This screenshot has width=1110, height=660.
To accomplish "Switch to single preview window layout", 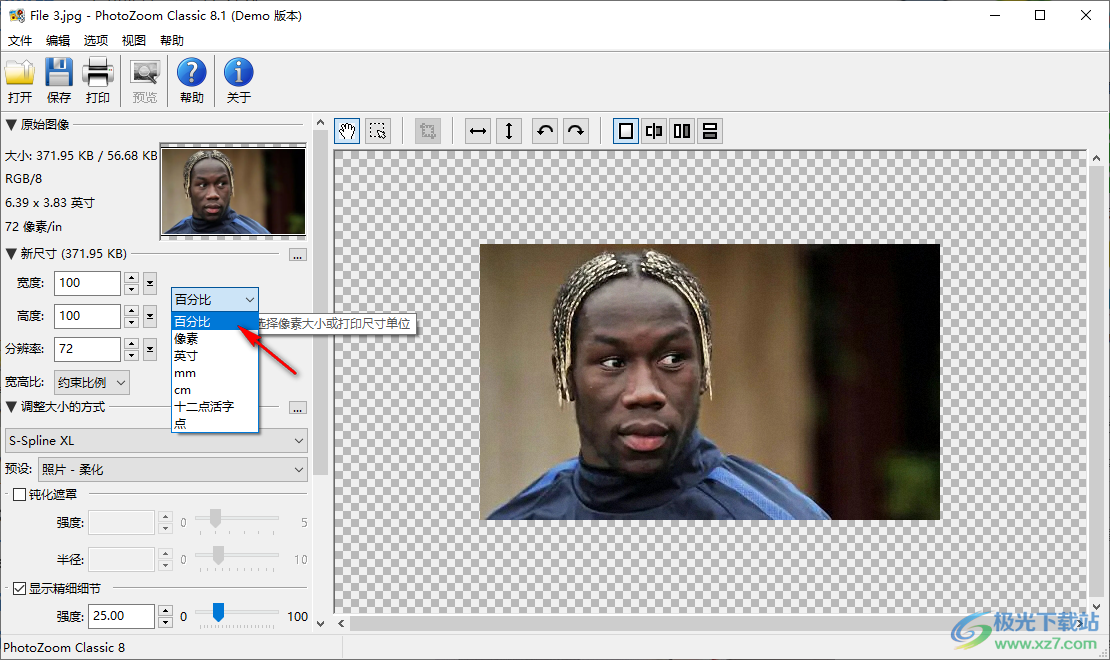I will pos(626,131).
